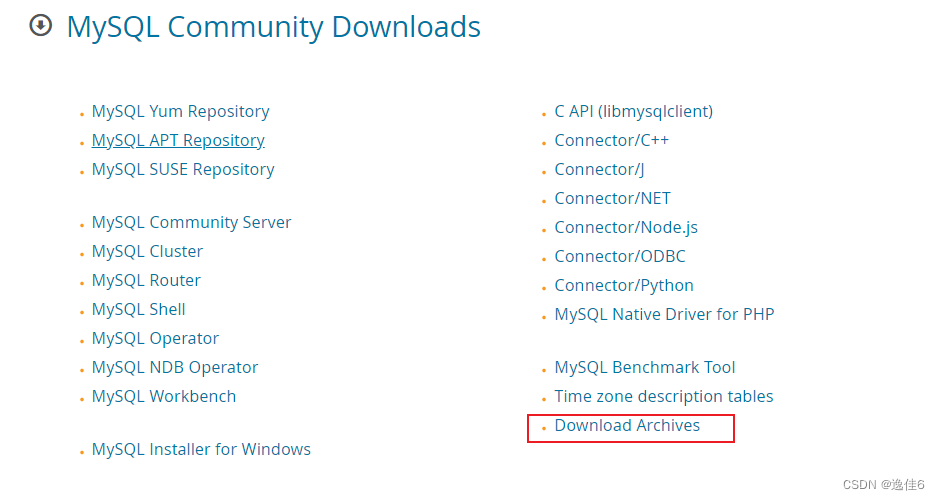Screen dimensions: 940x500
Task: Select the MySQL Operator link
Action: coord(155,338)
